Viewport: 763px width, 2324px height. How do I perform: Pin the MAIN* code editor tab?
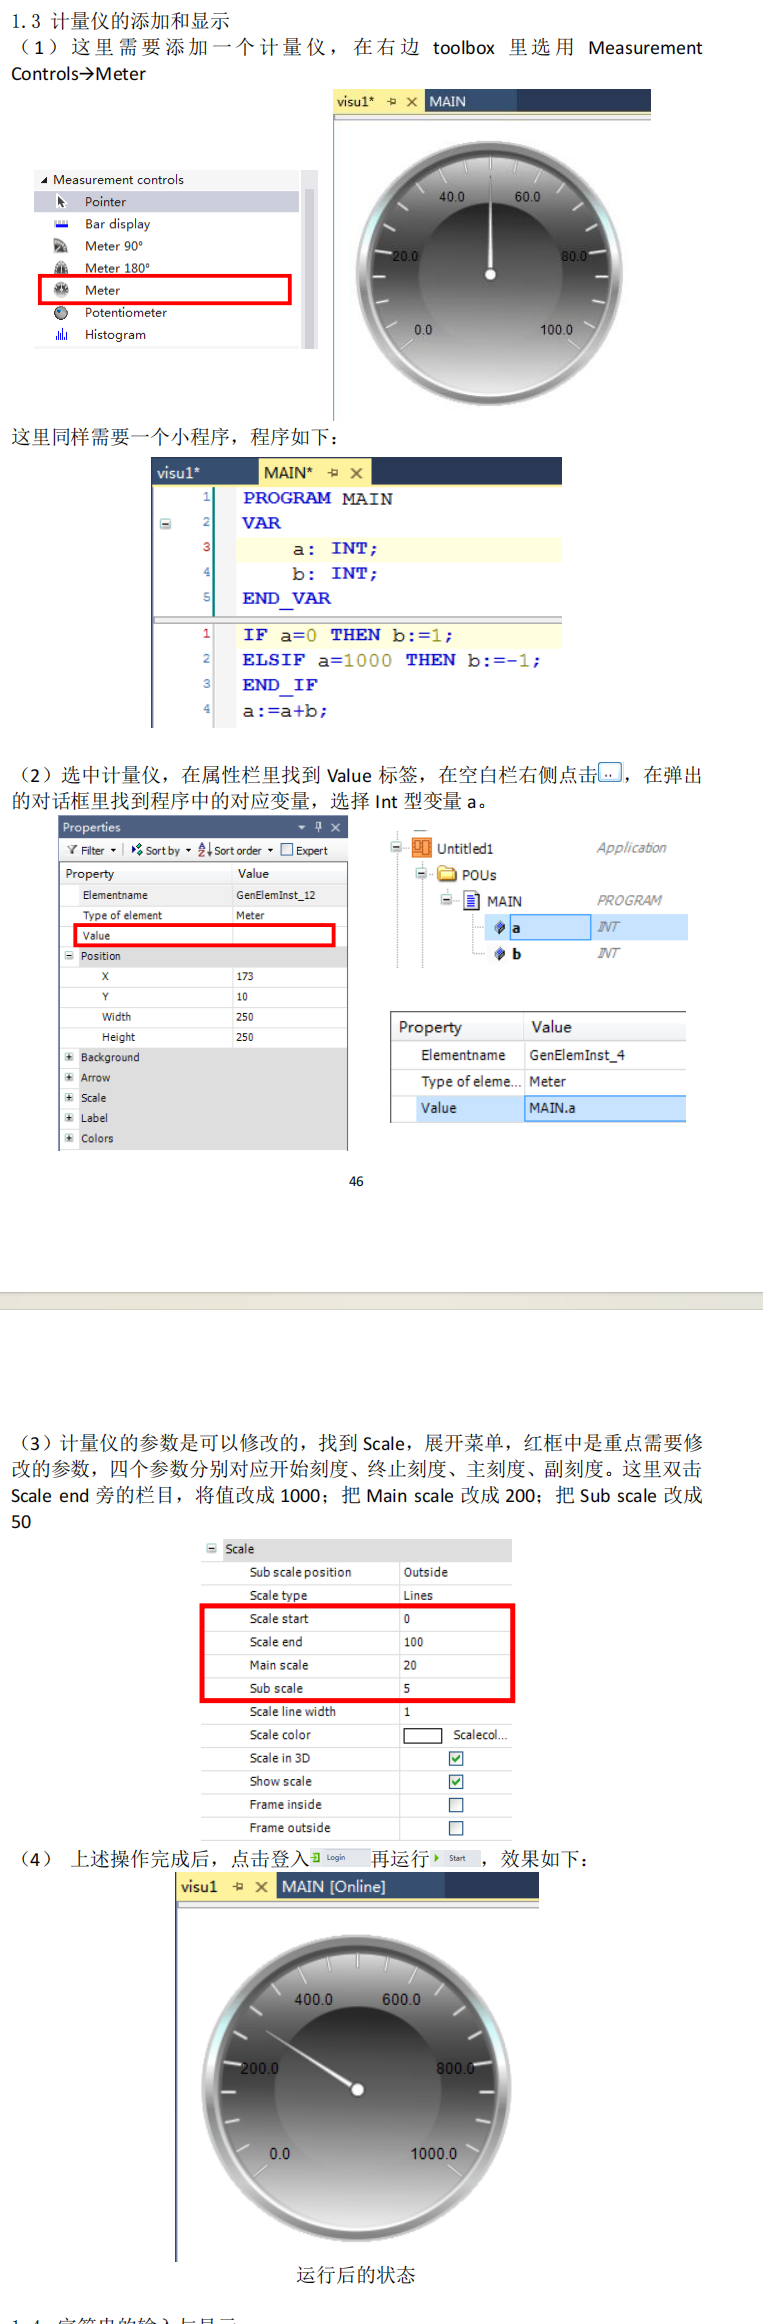pos(333,472)
